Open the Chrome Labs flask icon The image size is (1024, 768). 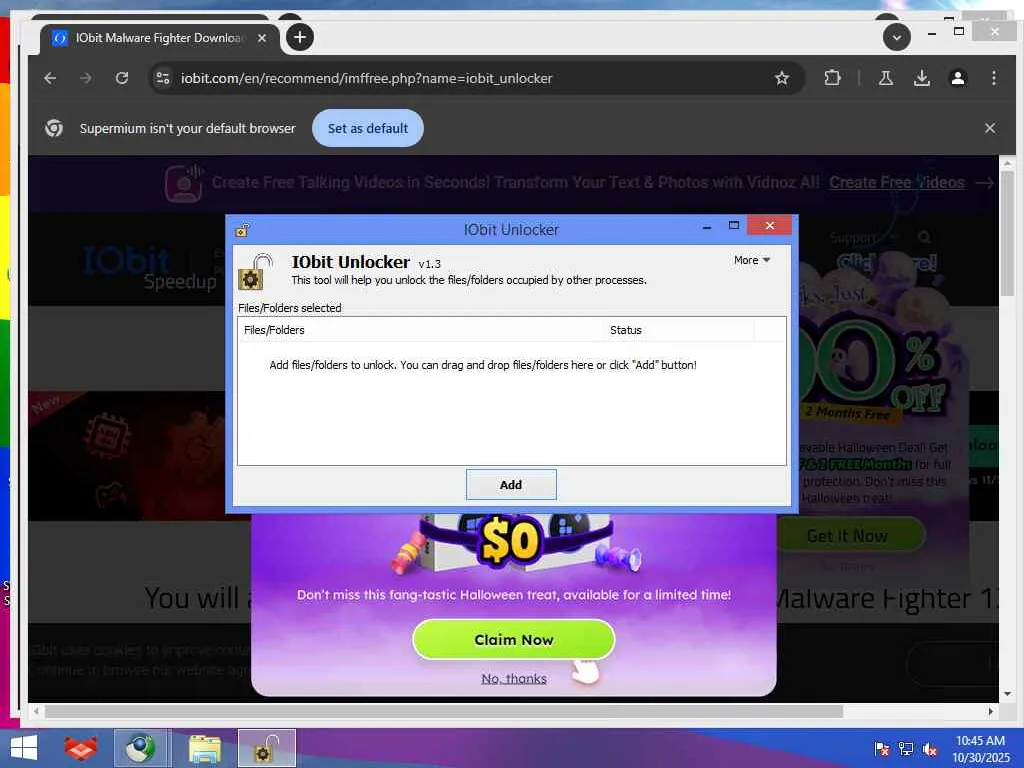point(886,78)
